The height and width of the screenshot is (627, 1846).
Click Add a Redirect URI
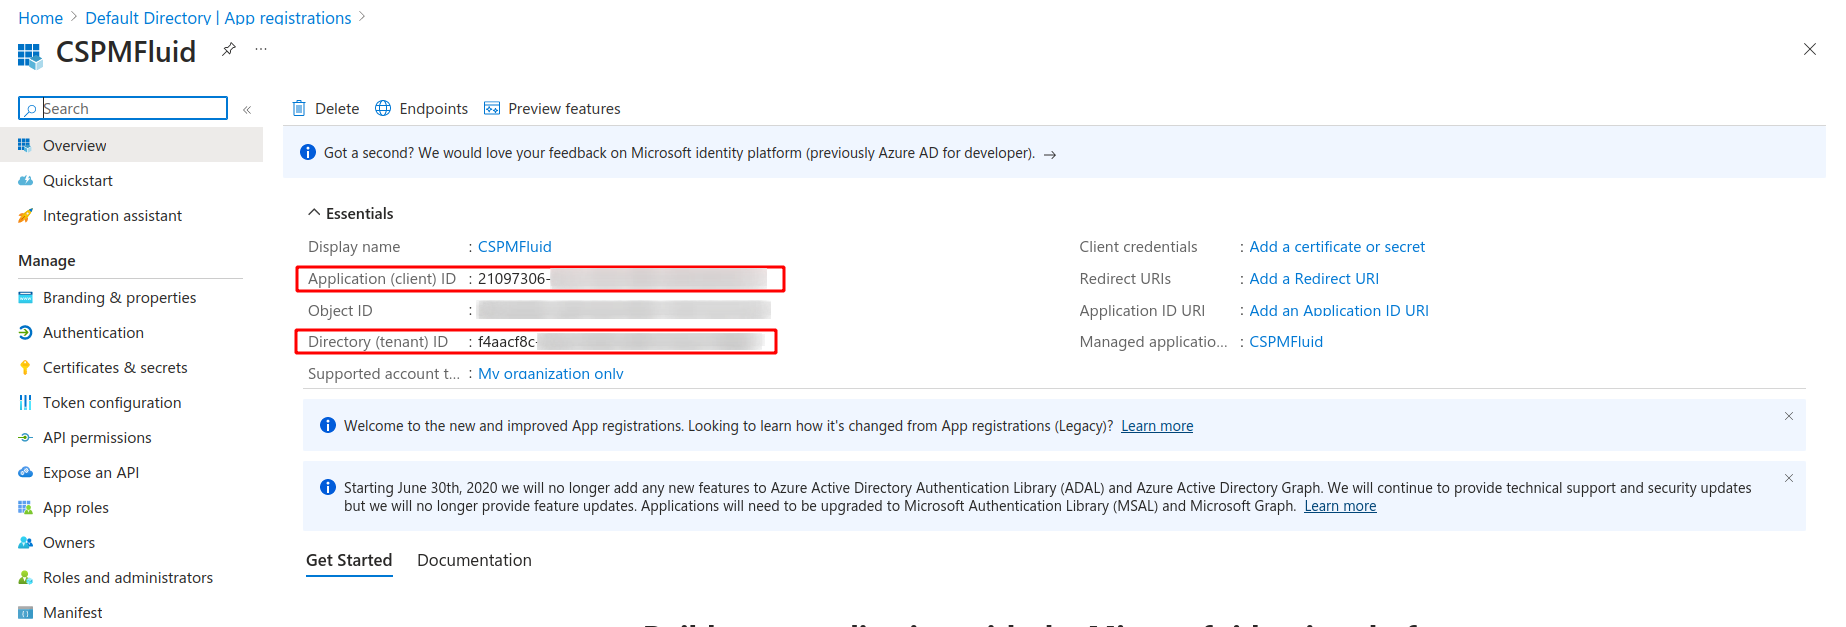(x=1314, y=278)
